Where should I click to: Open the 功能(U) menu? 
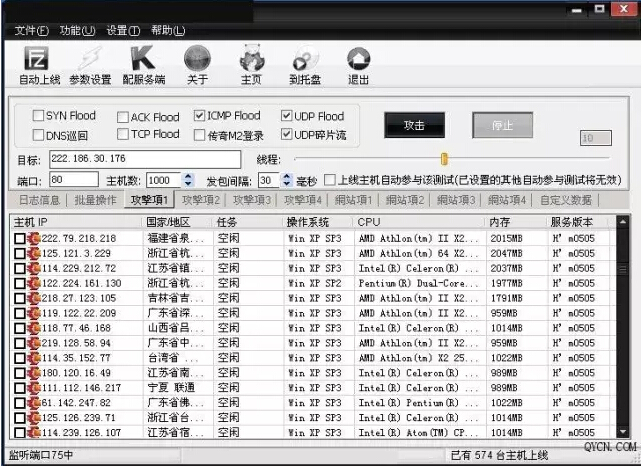tap(77, 30)
